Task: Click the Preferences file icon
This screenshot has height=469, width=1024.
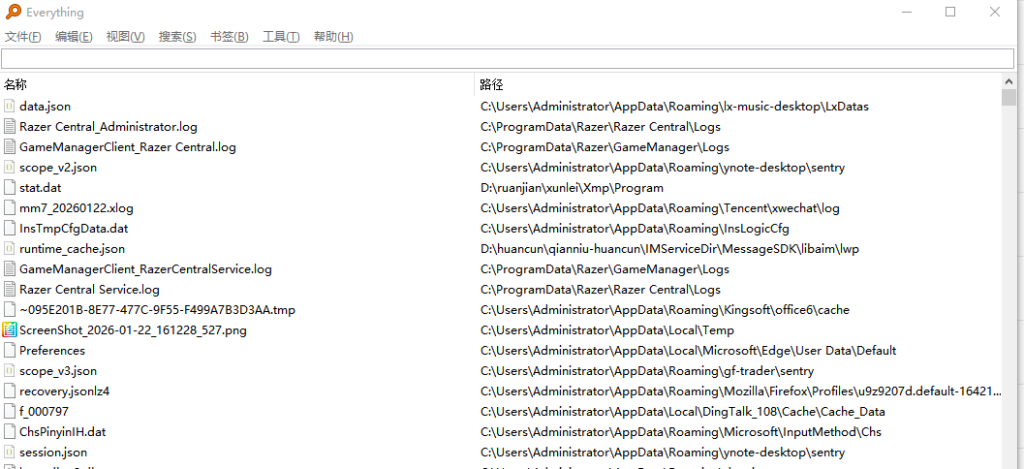Action: pyautogui.click(x=10, y=351)
